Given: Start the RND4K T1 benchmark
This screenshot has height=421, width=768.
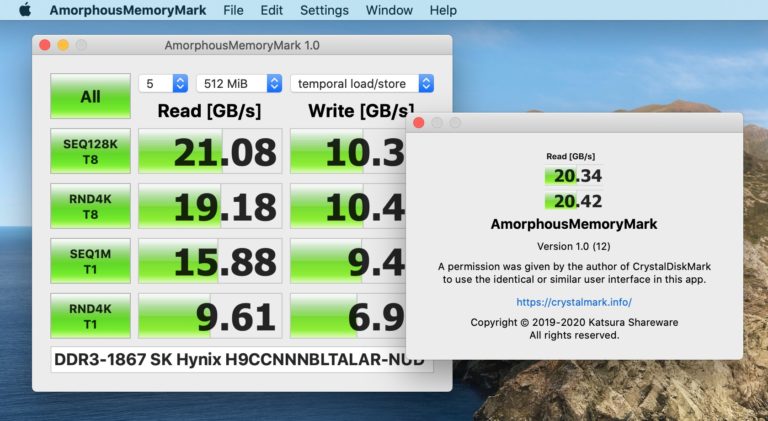Looking at the screenshot, I should click(90, 316).
